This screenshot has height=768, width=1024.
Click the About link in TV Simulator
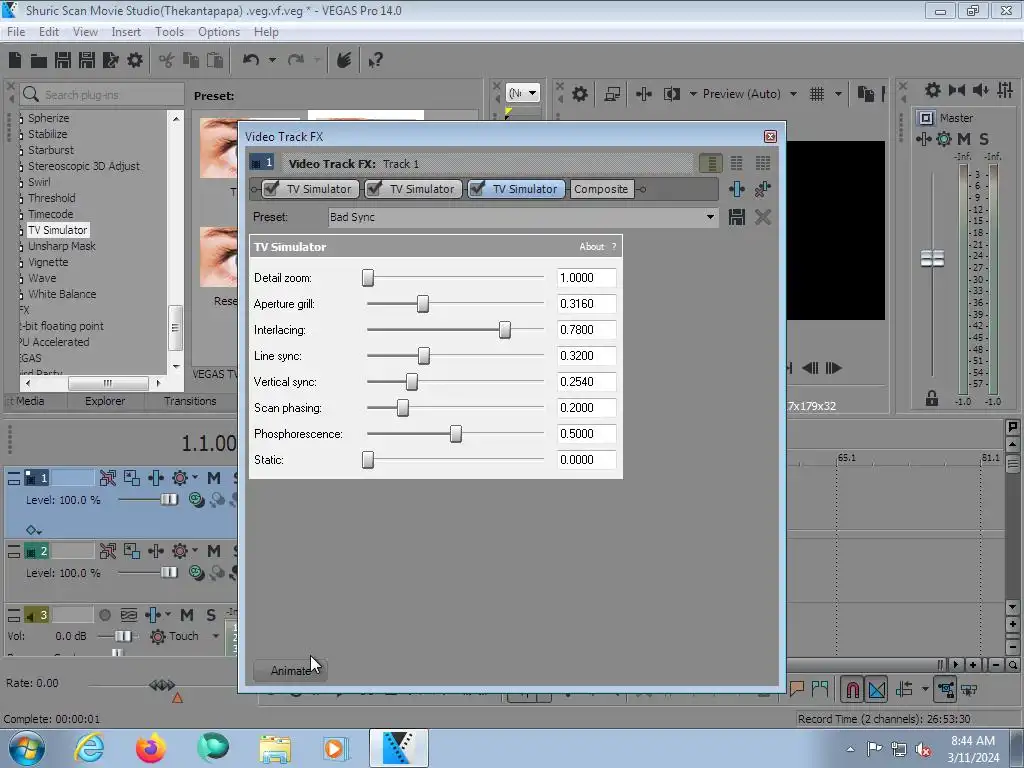[592, 247]
